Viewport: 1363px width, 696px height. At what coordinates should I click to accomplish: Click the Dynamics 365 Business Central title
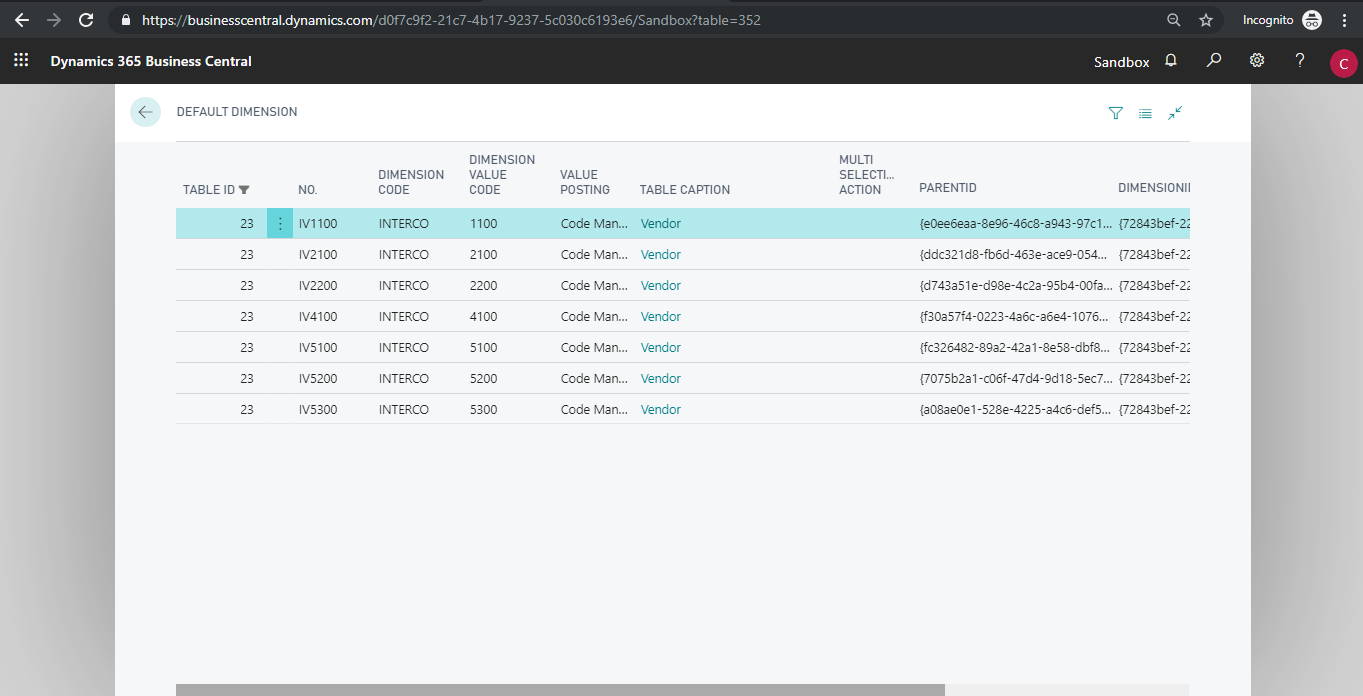[x=151, y=61]
